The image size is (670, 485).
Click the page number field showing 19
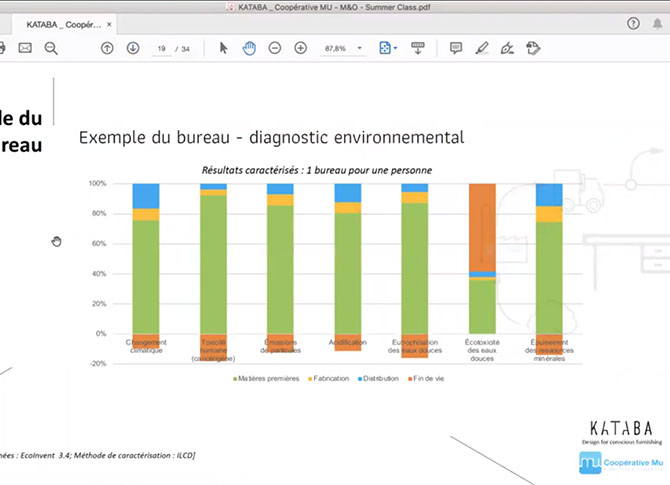pyautogui.click(x=161, y=48)
